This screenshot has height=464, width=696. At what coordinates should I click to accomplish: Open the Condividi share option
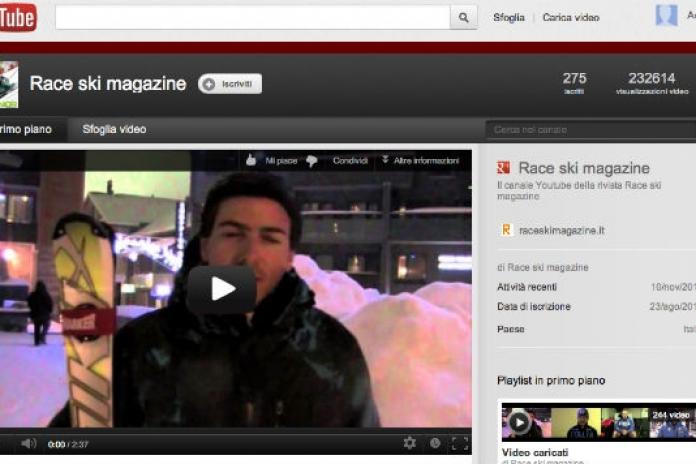[350, 161]
